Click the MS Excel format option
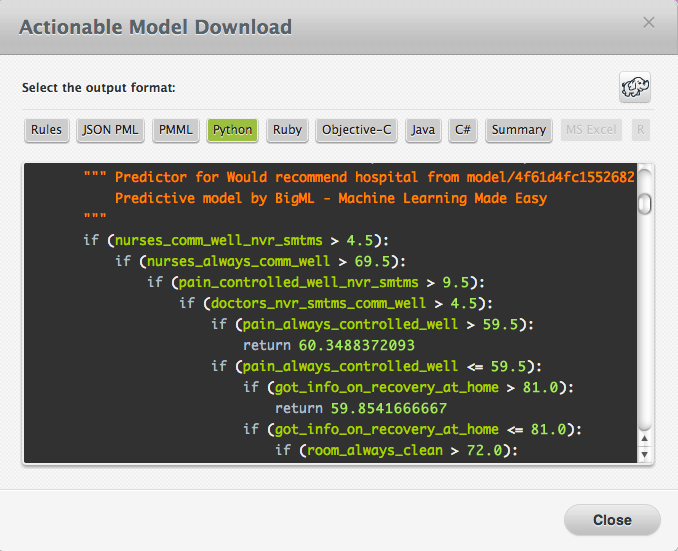 590,130
